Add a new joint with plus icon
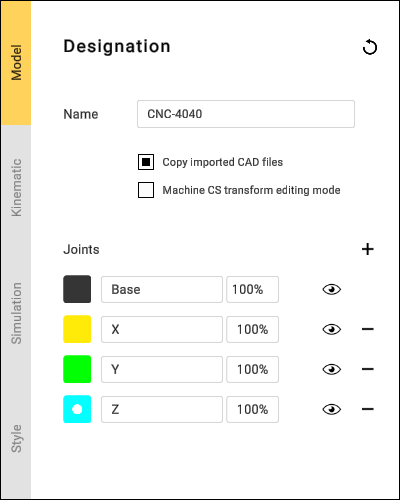400x500 pixels. [x=368, y=249]
